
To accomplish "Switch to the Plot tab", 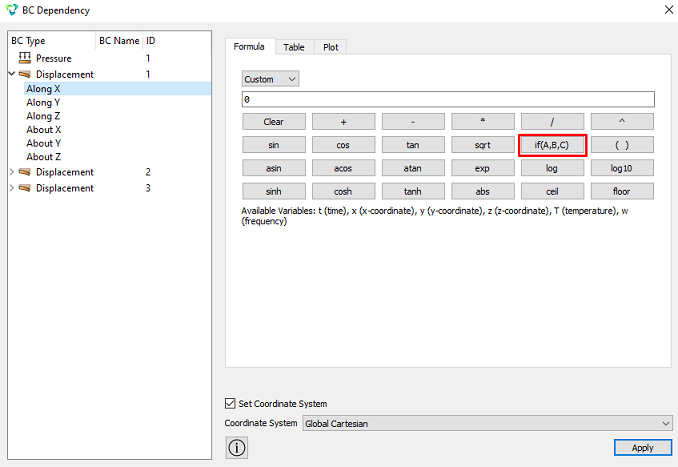I will tap(331, 47).
